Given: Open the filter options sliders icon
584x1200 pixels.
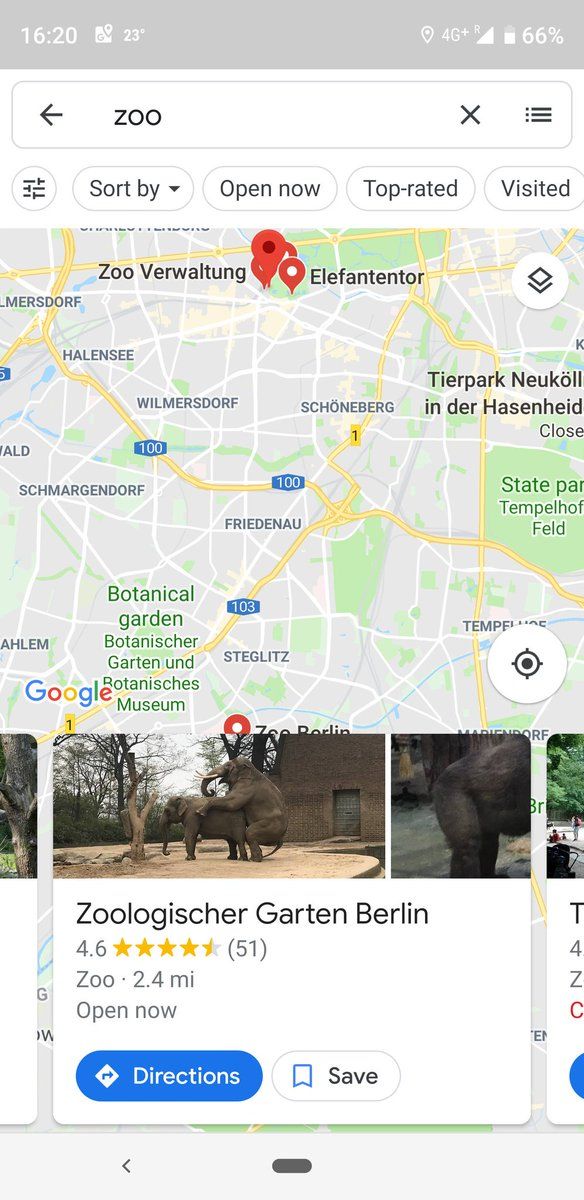Looking at the screenshot, I should click(x=34, y=188).
